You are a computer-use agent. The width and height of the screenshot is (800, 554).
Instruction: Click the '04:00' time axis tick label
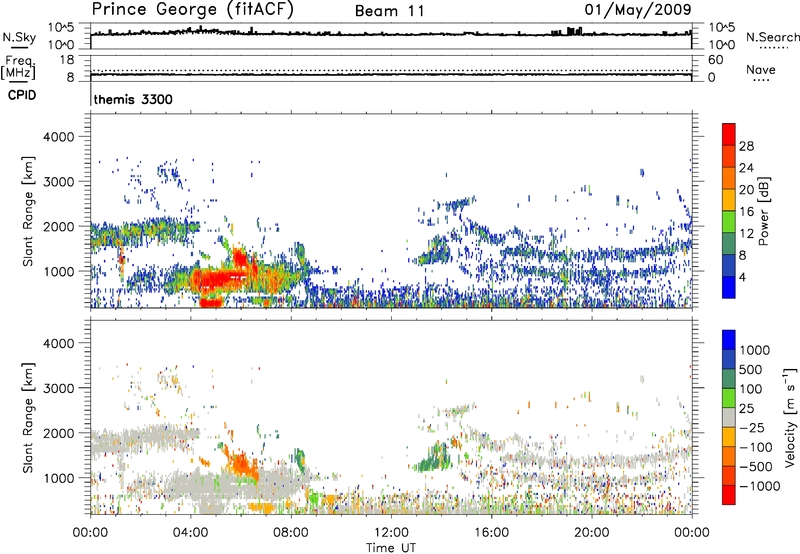pos(191,533)
